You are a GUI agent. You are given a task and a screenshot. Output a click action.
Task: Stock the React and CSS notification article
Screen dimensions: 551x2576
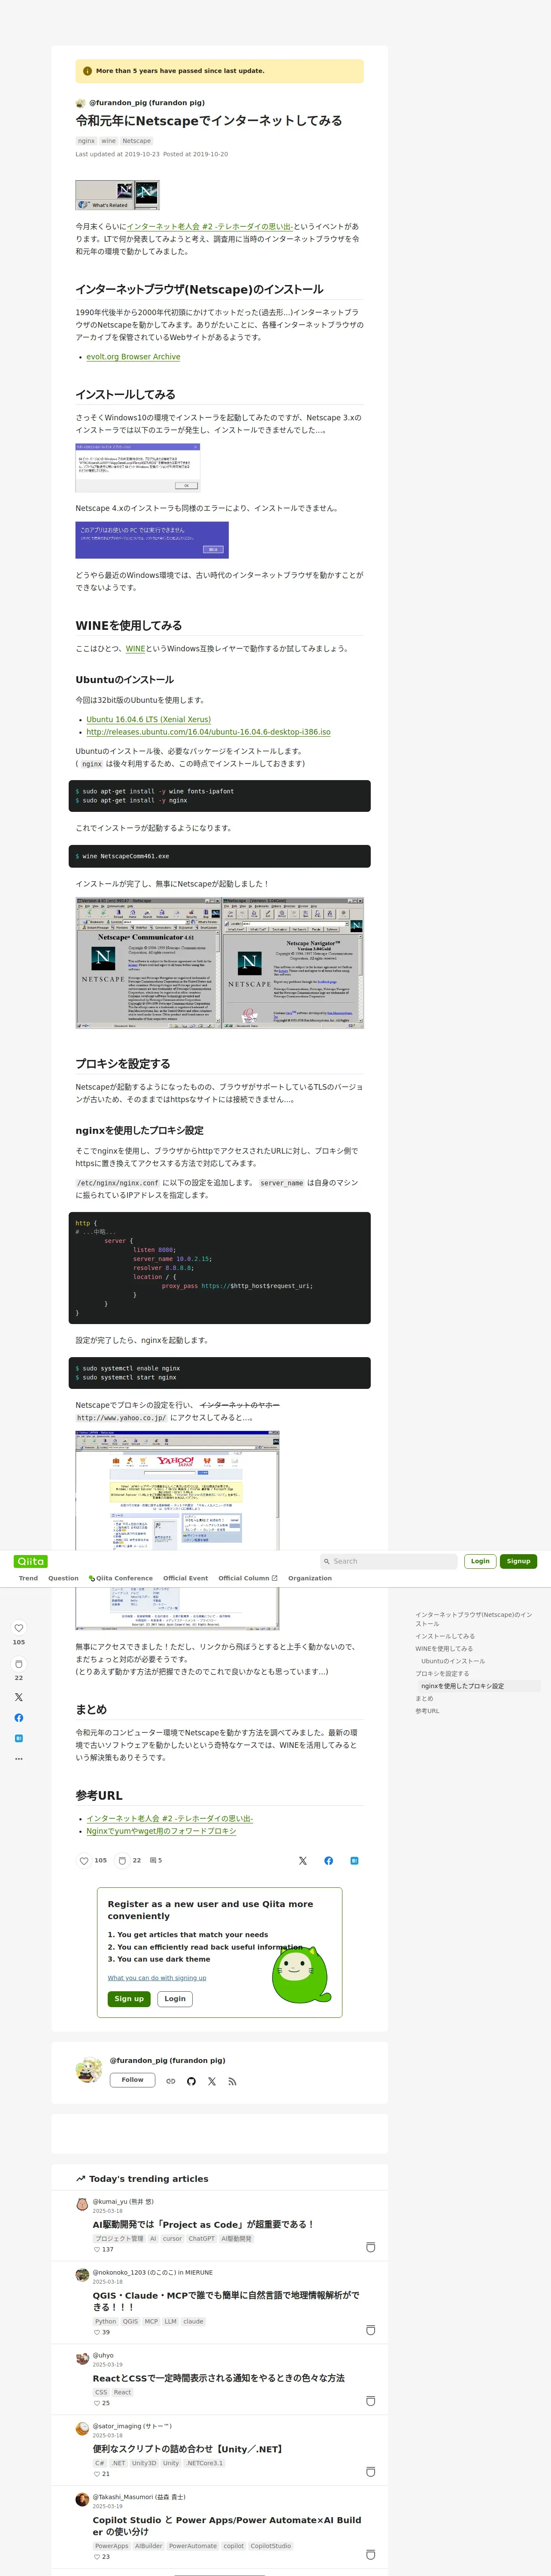(371, 2401)
